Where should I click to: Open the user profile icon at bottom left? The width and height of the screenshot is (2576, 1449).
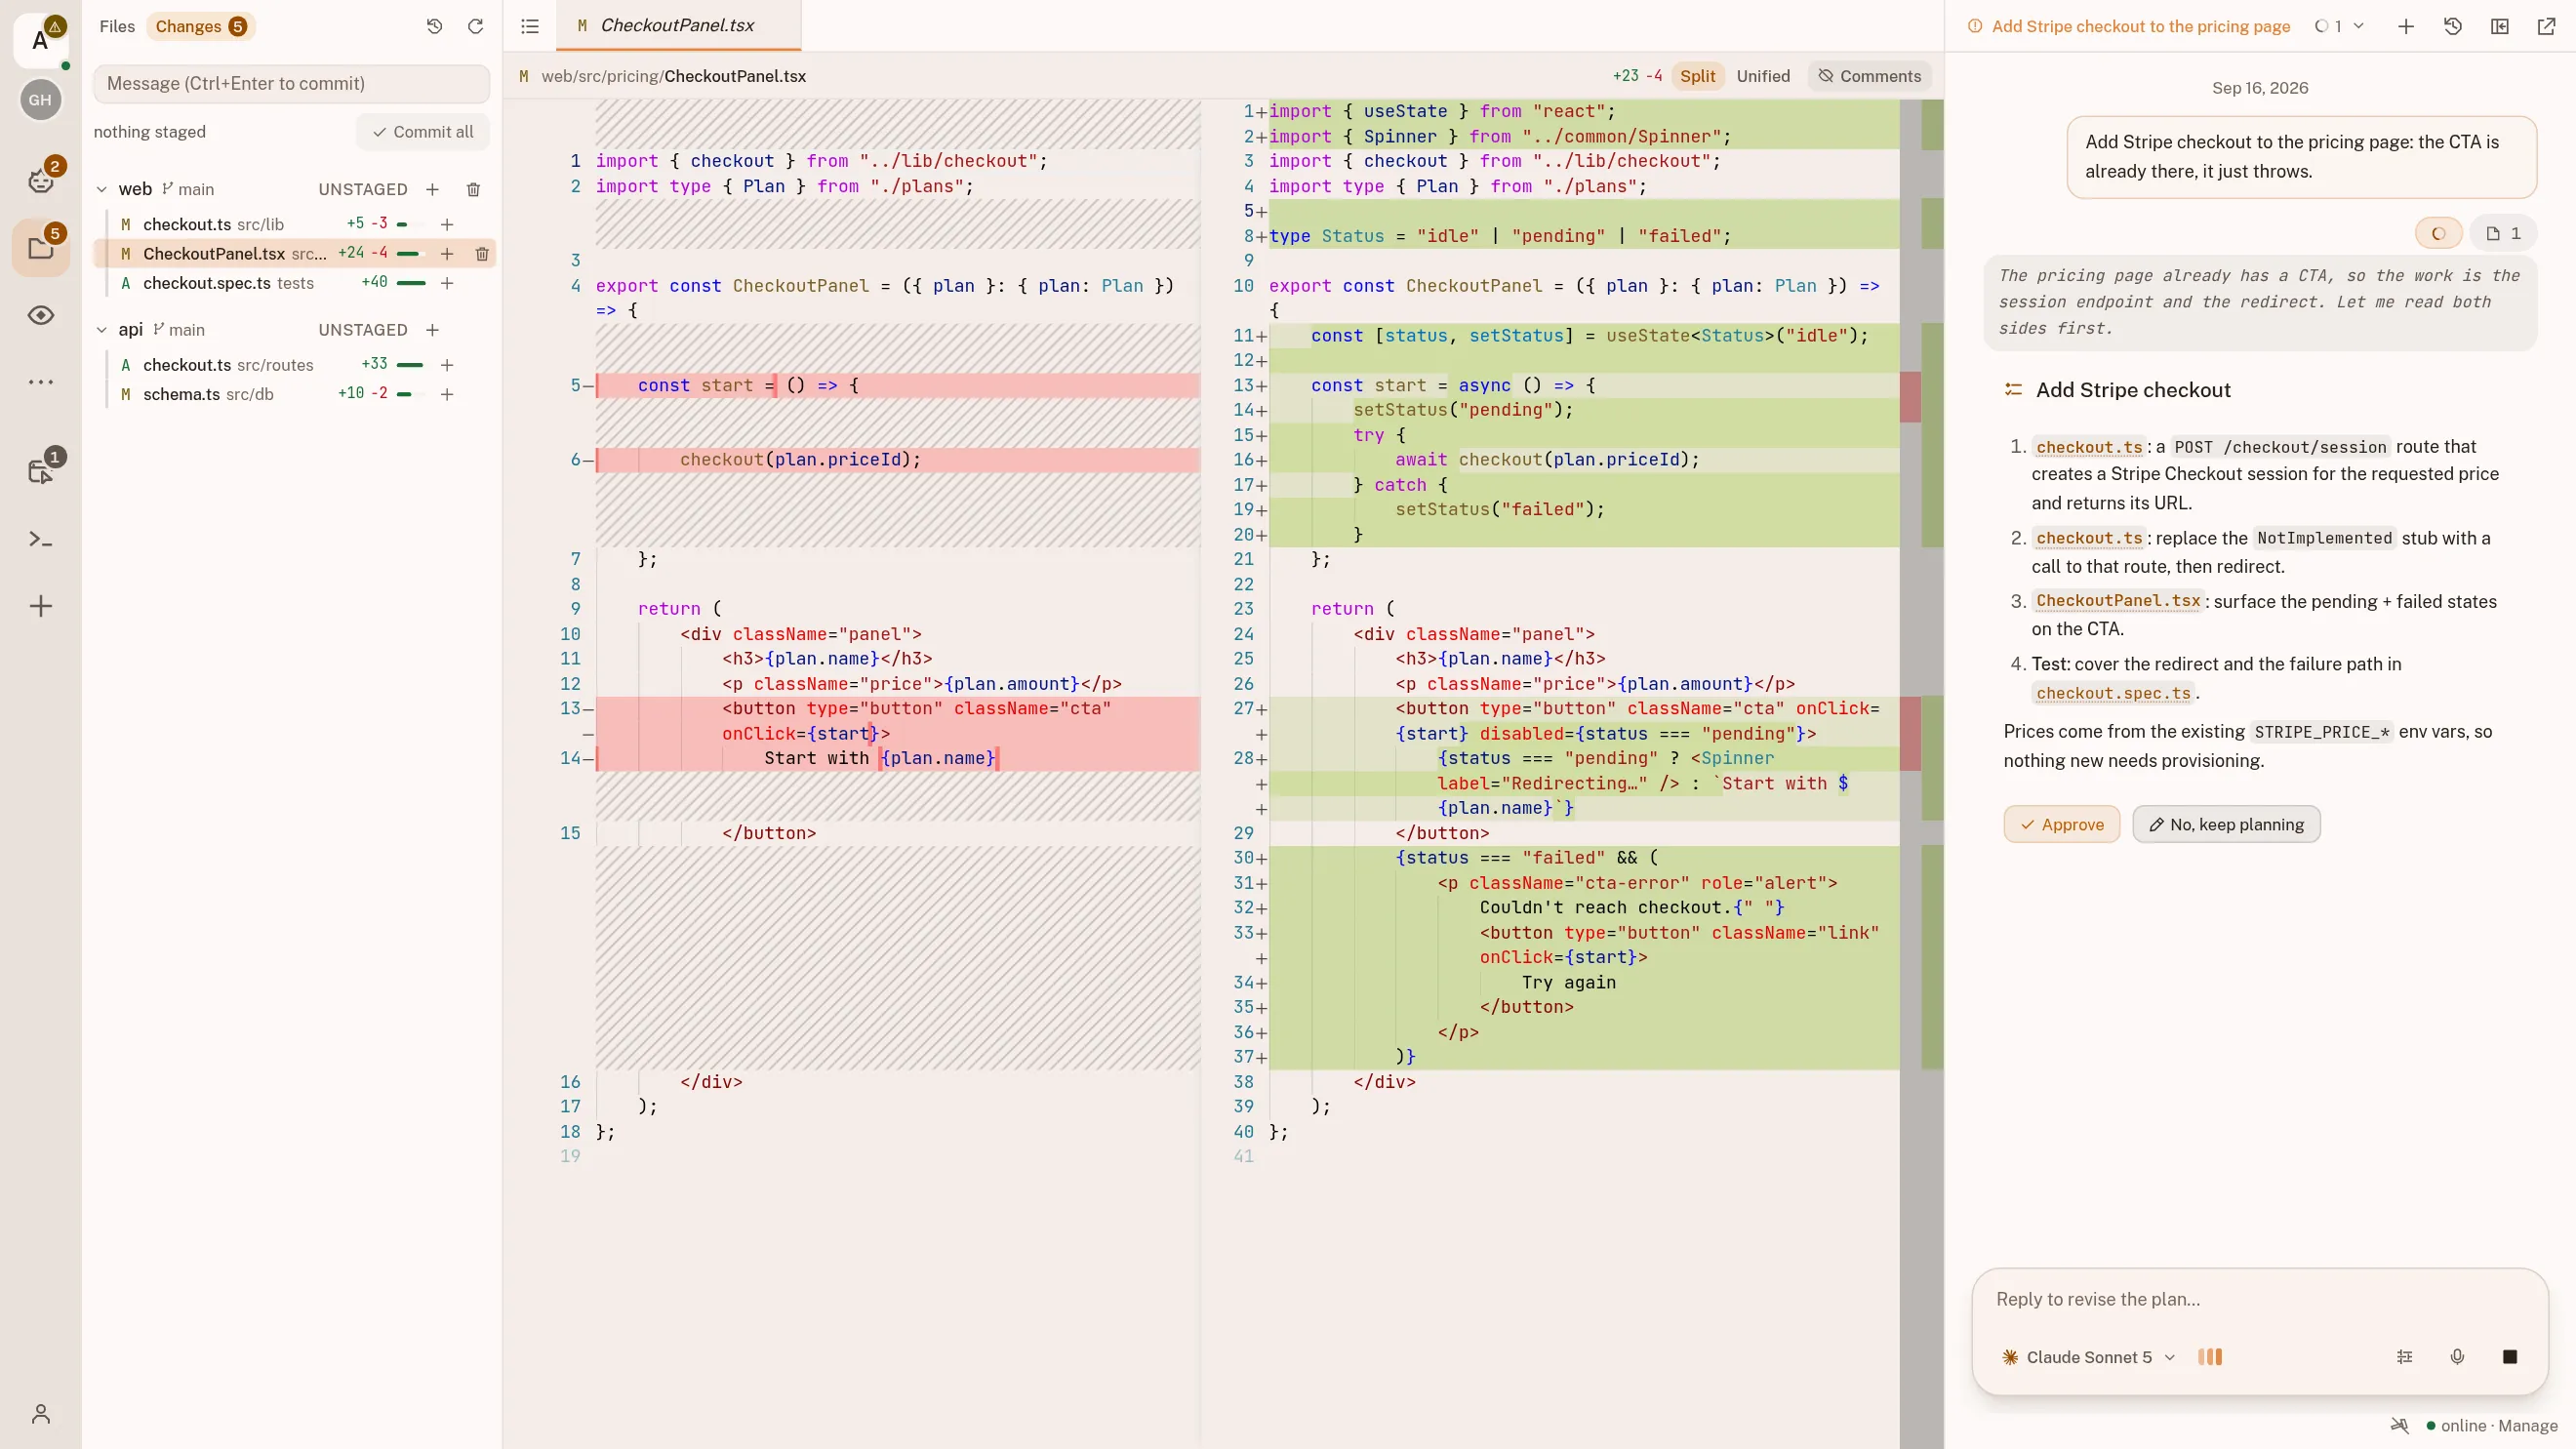41,1414
